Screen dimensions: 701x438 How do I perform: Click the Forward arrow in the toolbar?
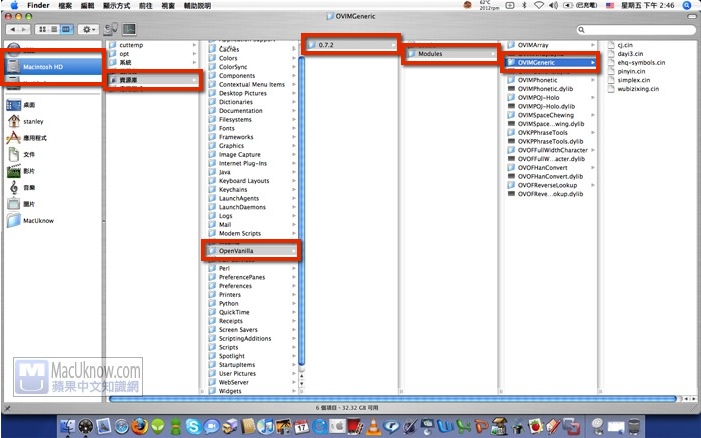(x=24, y=29)
